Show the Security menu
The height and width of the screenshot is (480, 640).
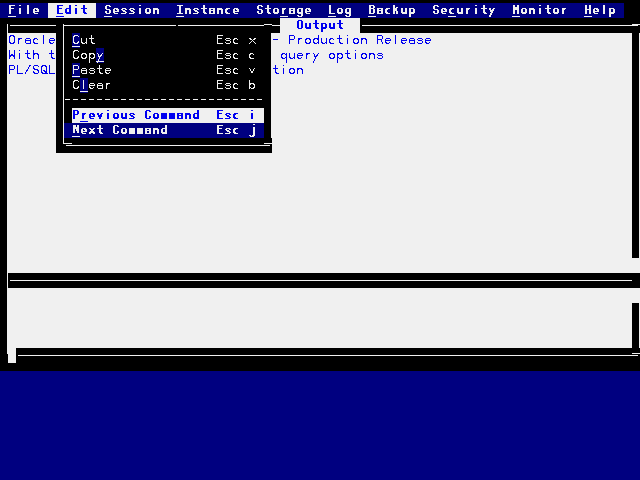click(x=464, y=10)
